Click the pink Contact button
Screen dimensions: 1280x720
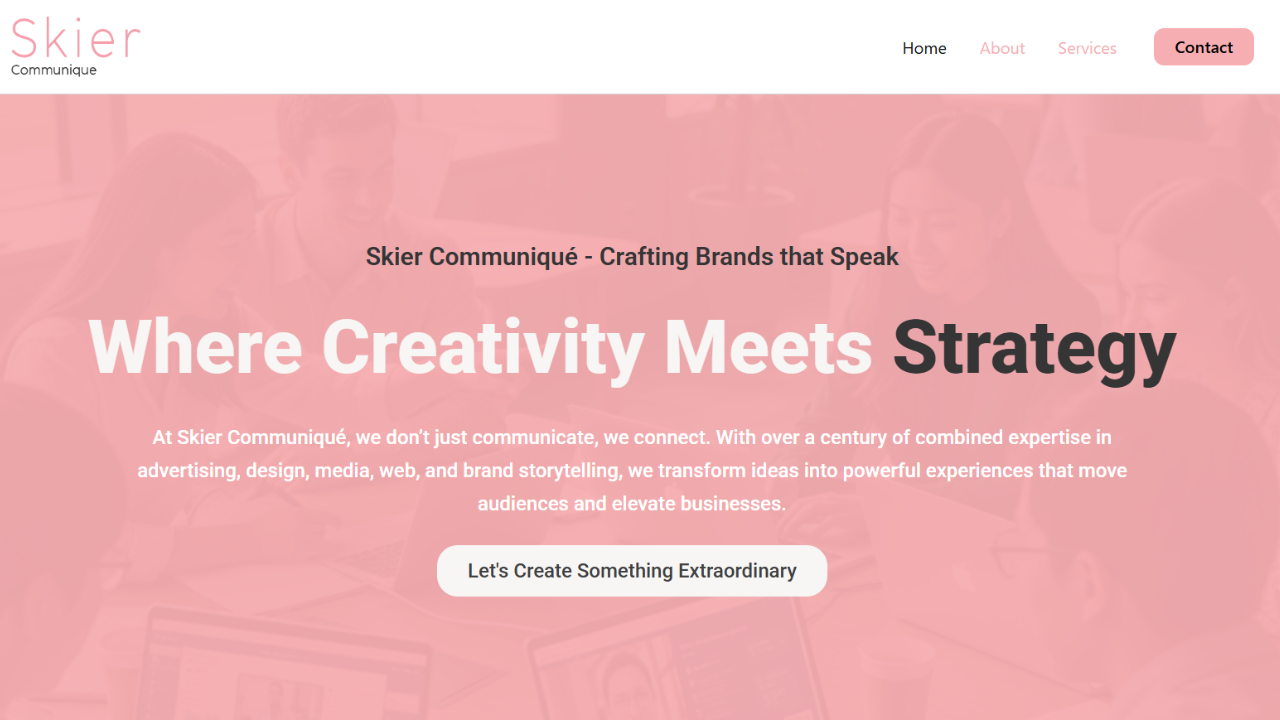[1204, 47]
